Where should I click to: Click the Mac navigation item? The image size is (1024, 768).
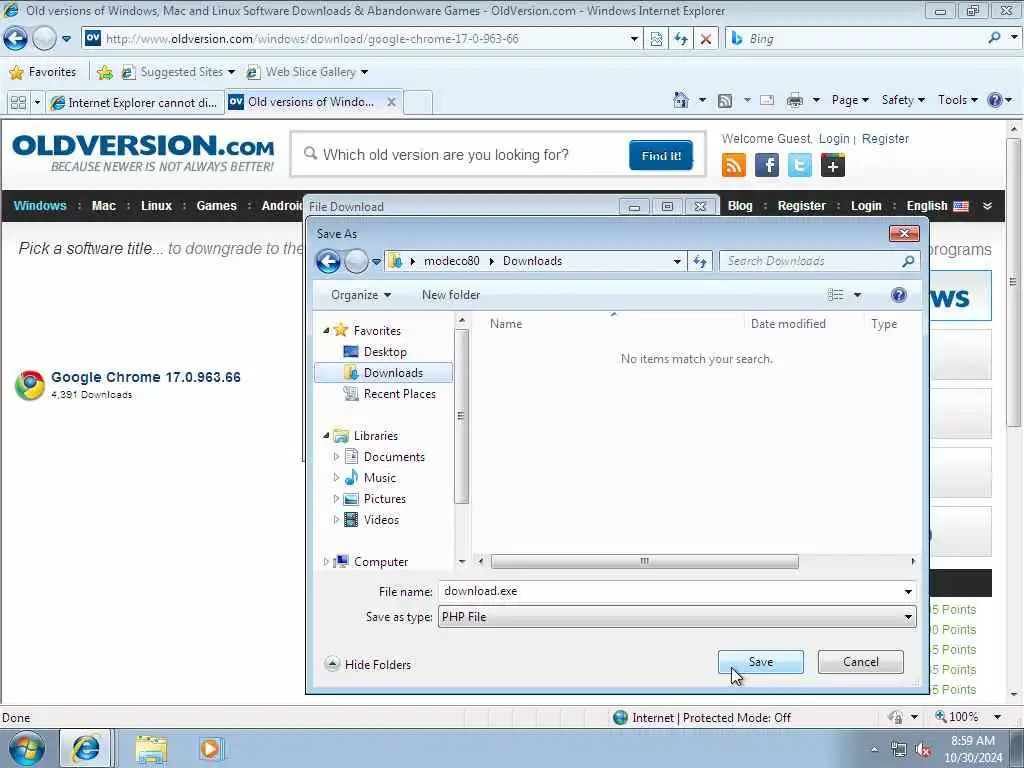coord(103,206)
